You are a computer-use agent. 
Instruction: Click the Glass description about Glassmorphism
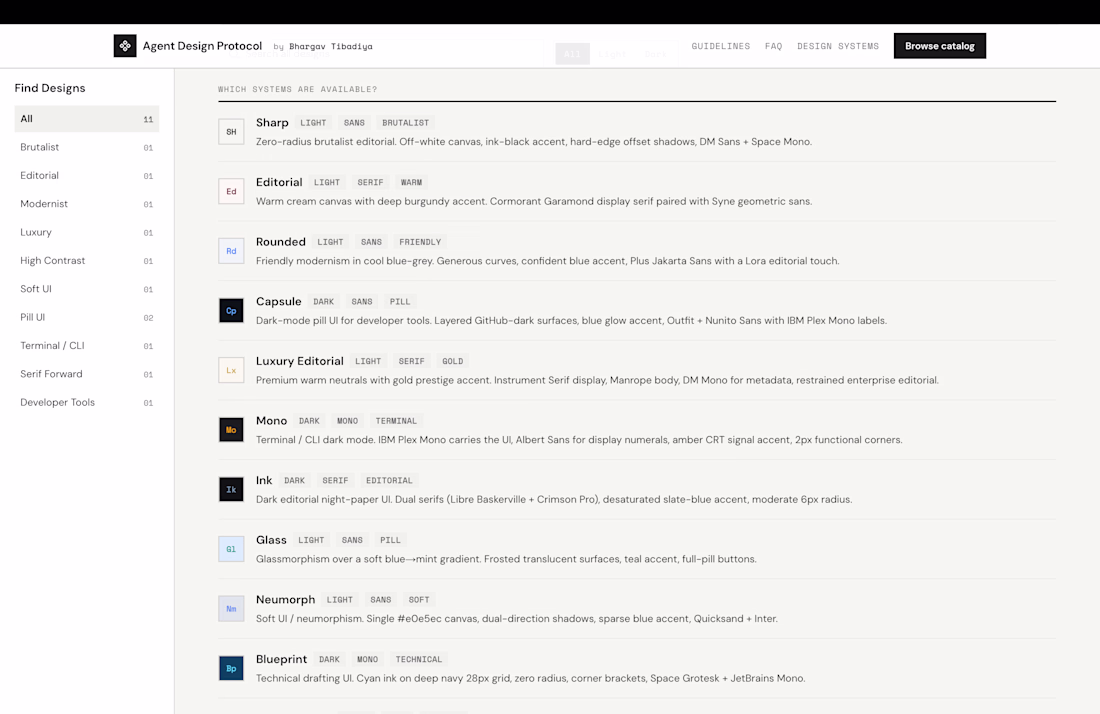506,559
